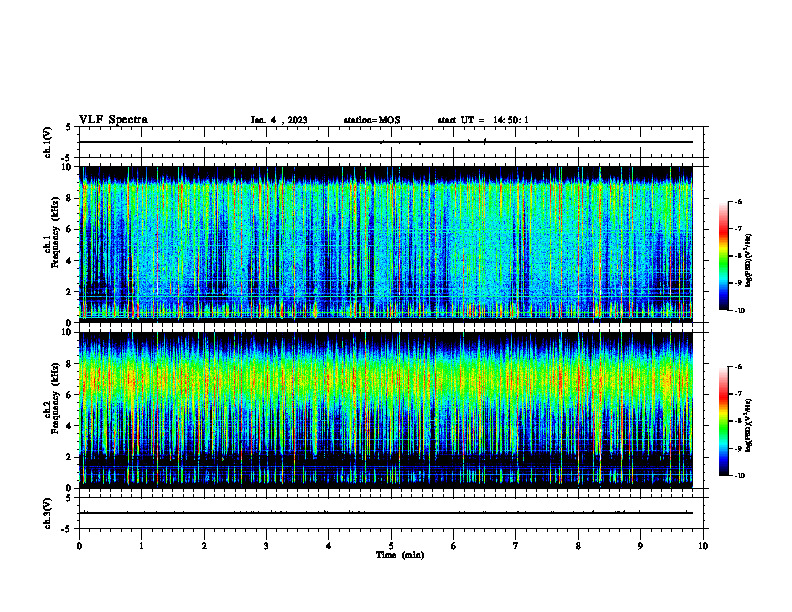
Task: Click tick label "4" on the Time axis
Action: click(x=329, y=546)
